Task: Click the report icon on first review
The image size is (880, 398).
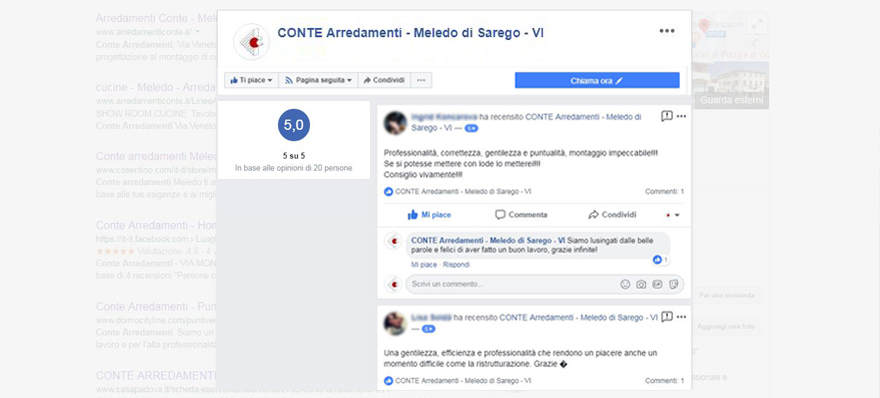Action: tap(667, 116)
